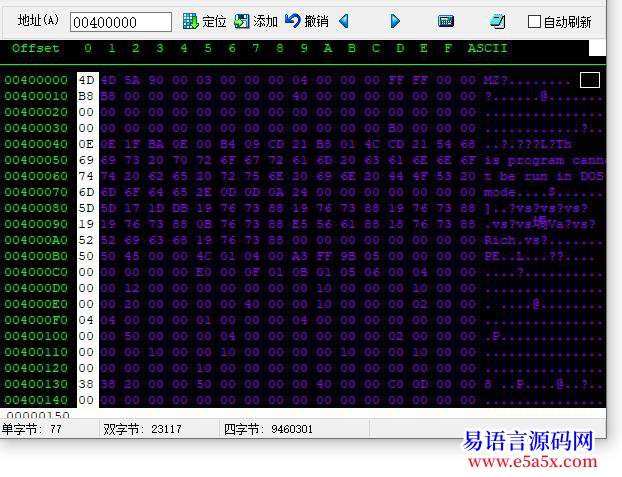Enable the 自动刷新 auto-refresh checkbox
The height and width of the screenshot is (477, 622).
pyautogui.click(x=535, y=21)
